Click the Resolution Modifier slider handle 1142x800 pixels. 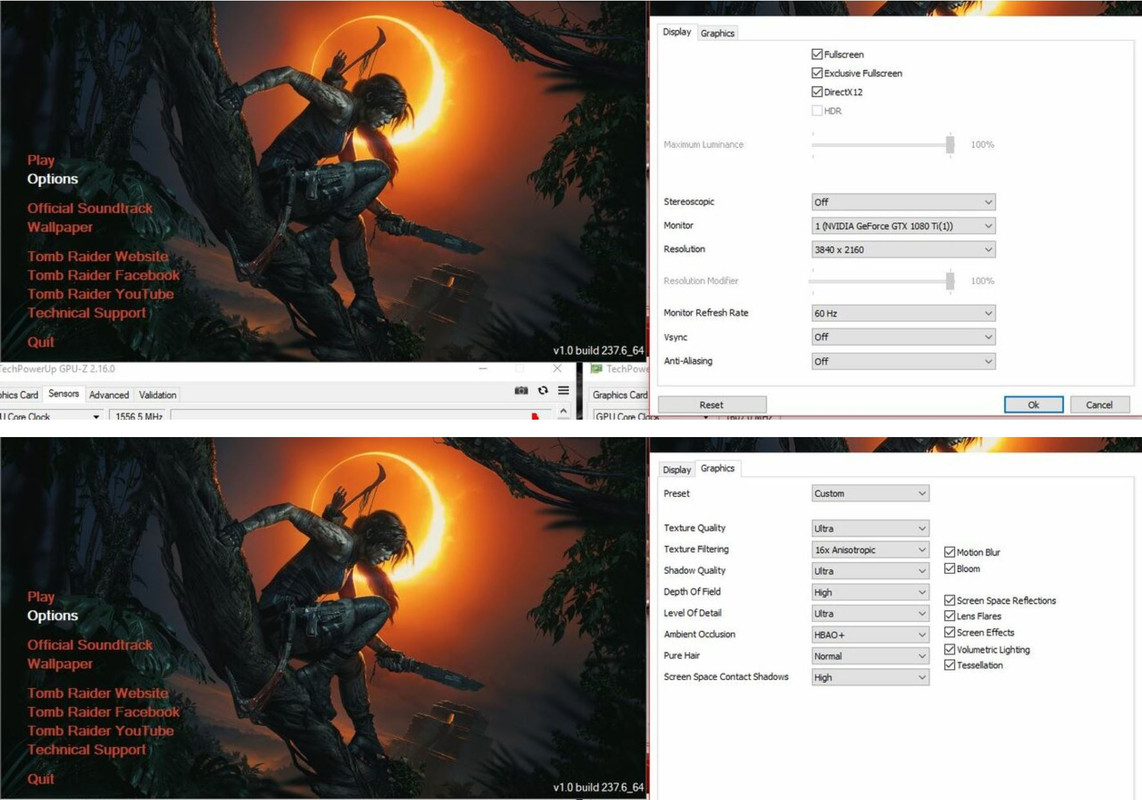click(950, 281)
